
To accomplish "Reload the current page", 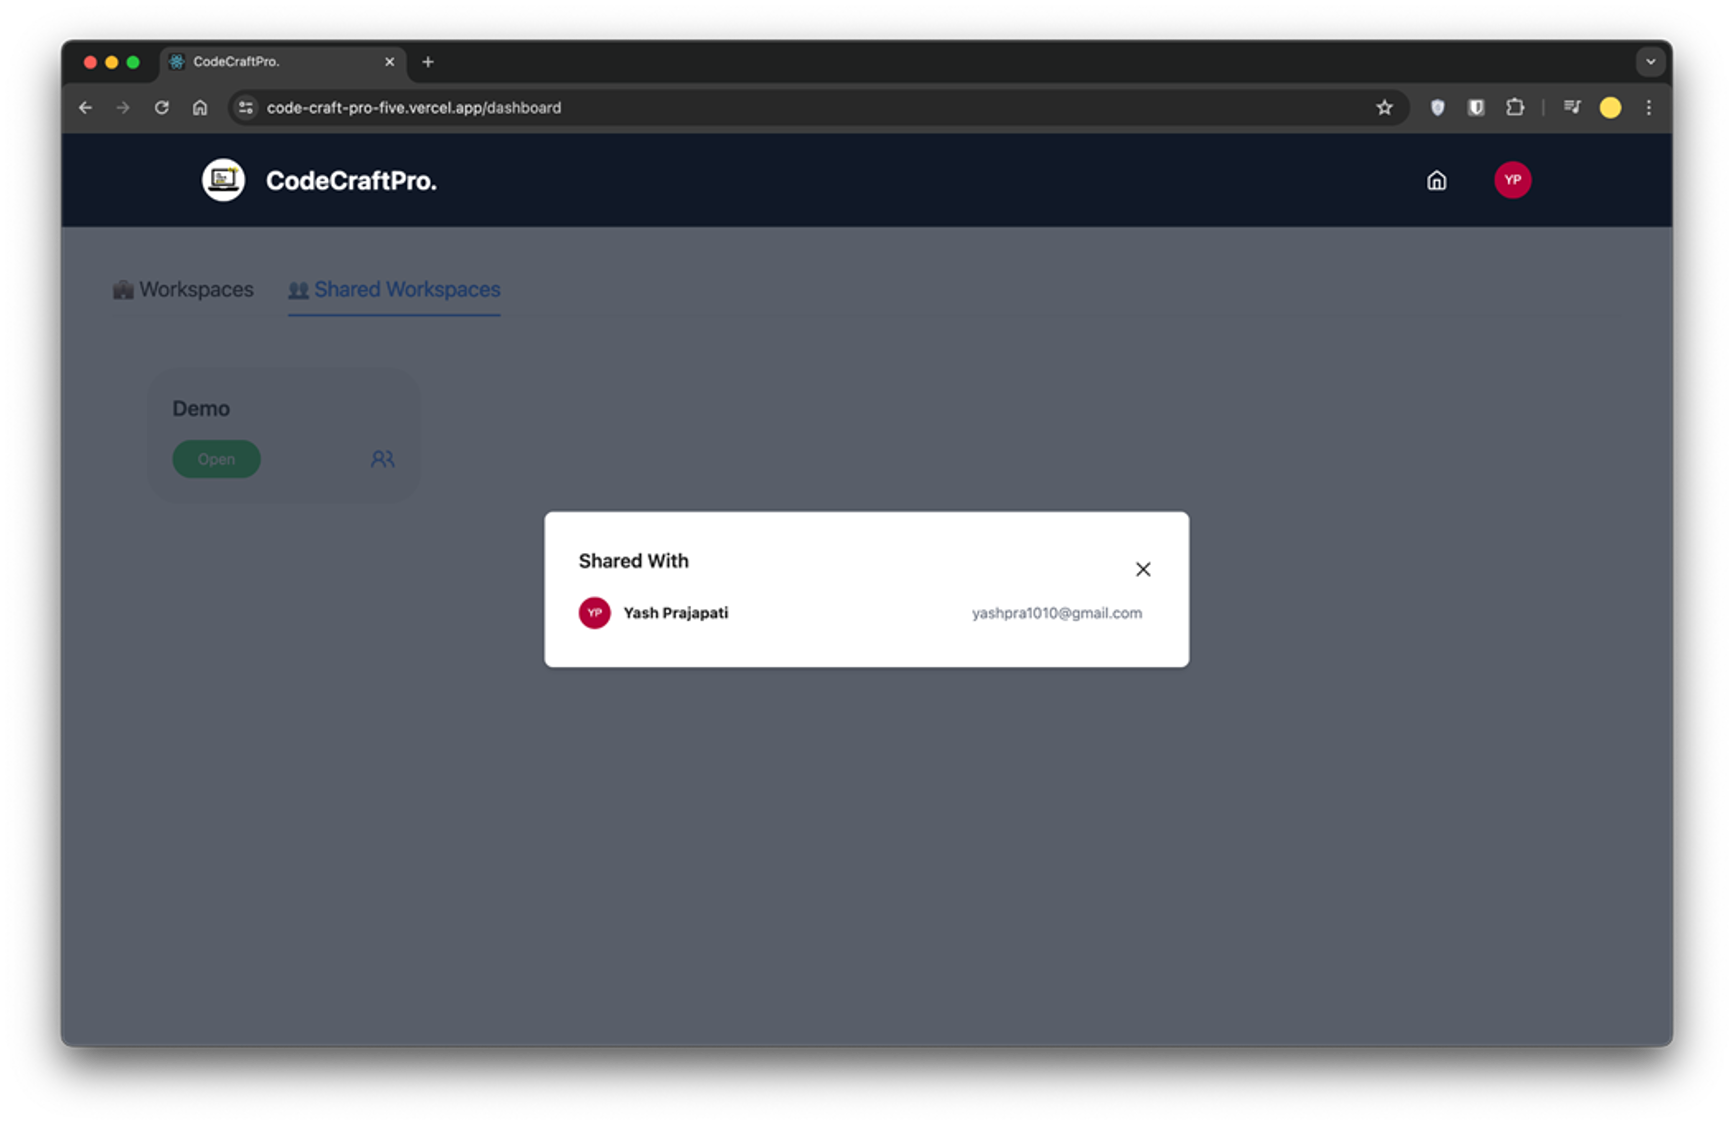I will pos(161,108).
